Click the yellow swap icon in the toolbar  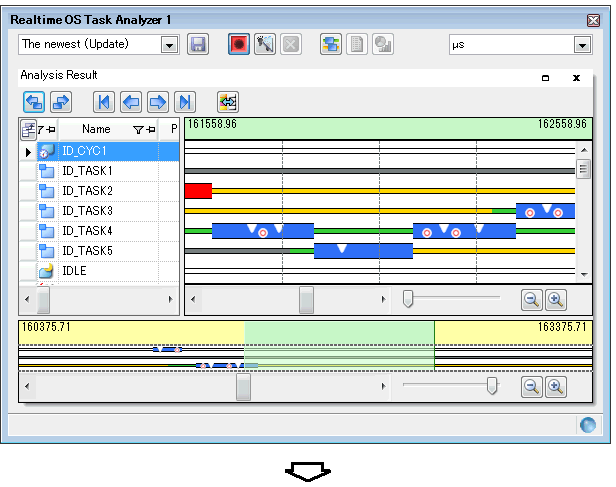[228, 101]
